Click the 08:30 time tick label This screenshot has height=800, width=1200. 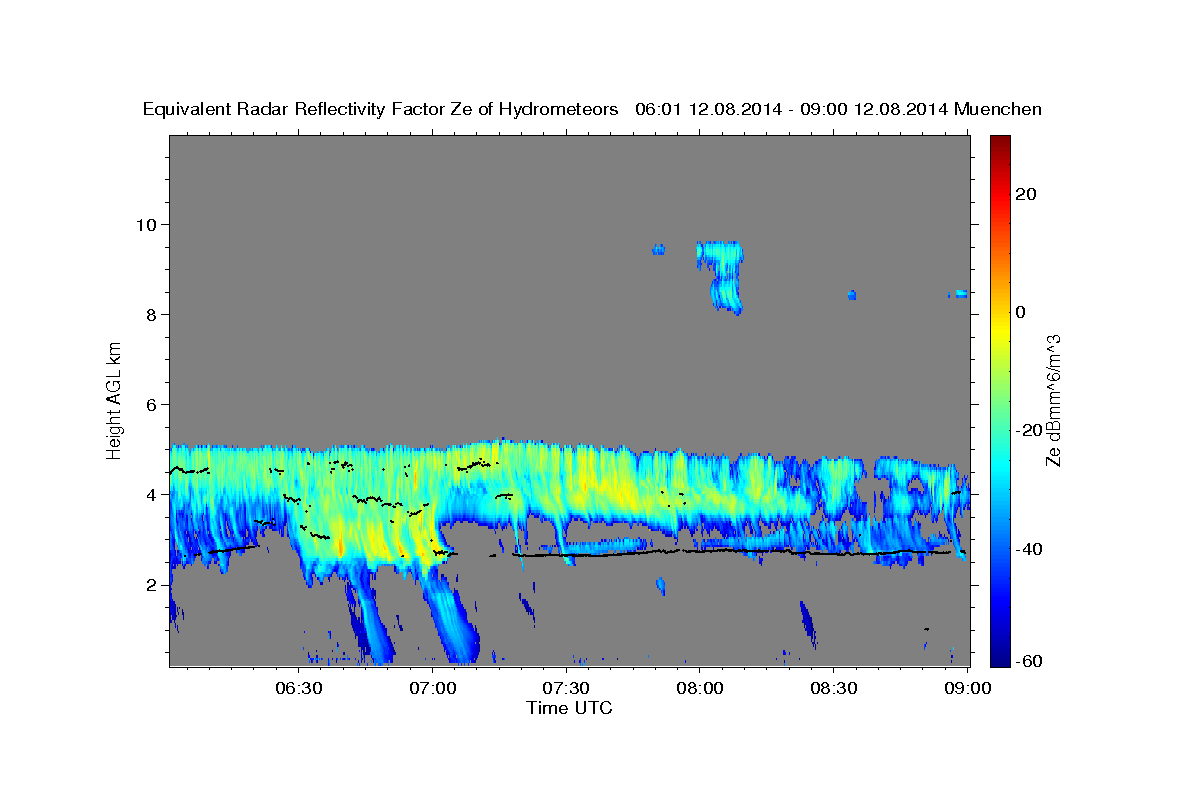click(835, 689)
